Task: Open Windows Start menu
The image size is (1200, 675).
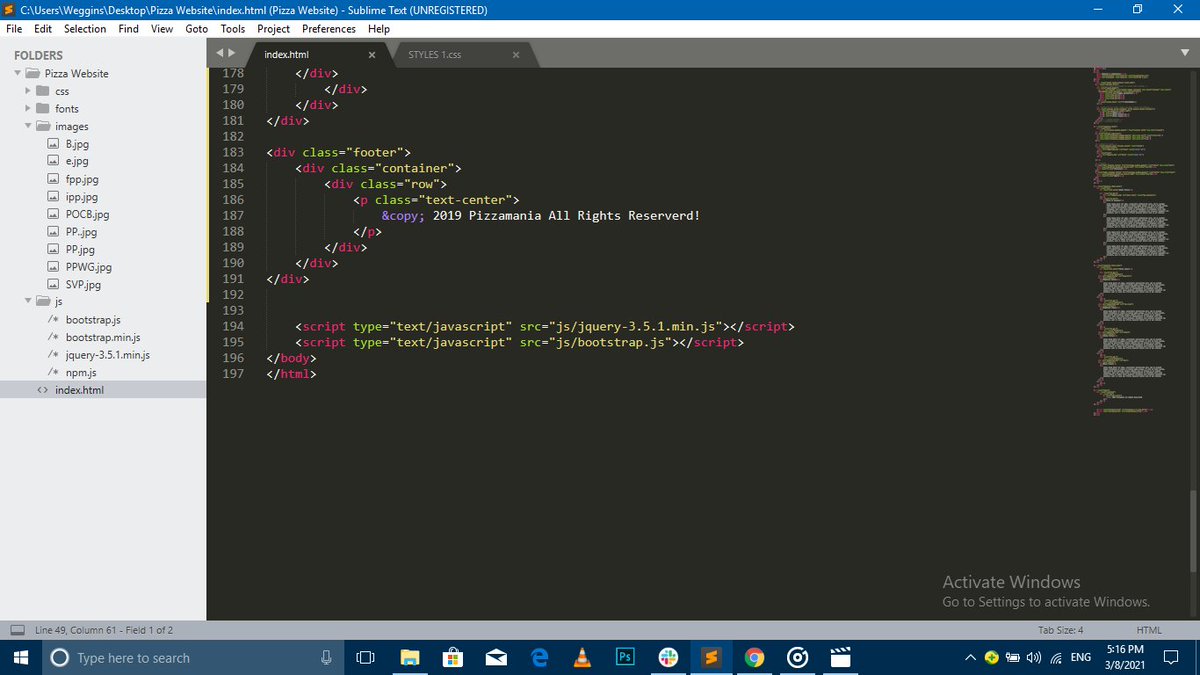Action: (x=20, y=657)
